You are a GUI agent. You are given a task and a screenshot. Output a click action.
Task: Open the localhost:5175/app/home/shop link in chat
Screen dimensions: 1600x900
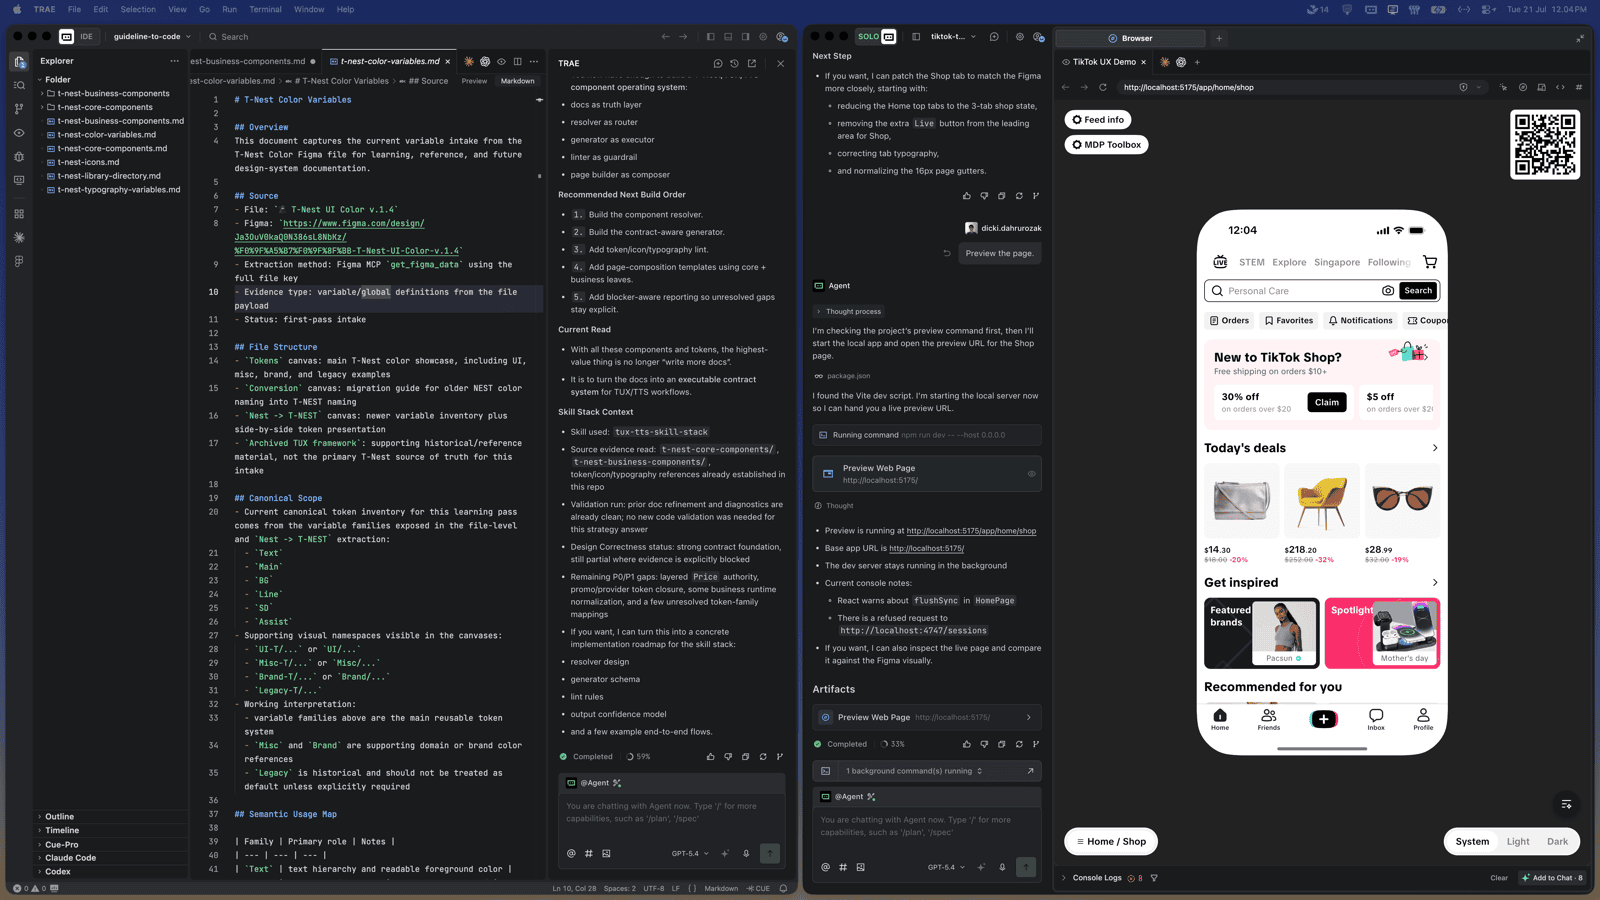tap(971, 531)
